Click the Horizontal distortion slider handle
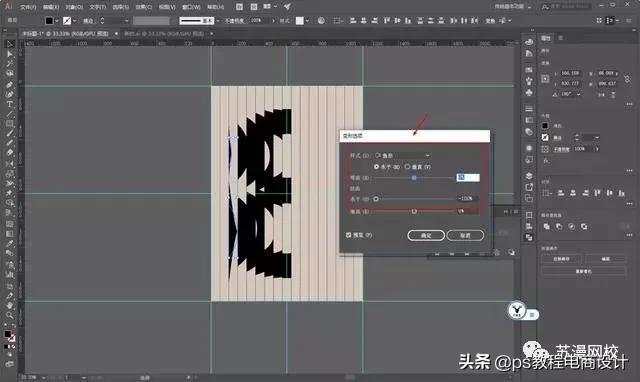 [x=376, y=199]
